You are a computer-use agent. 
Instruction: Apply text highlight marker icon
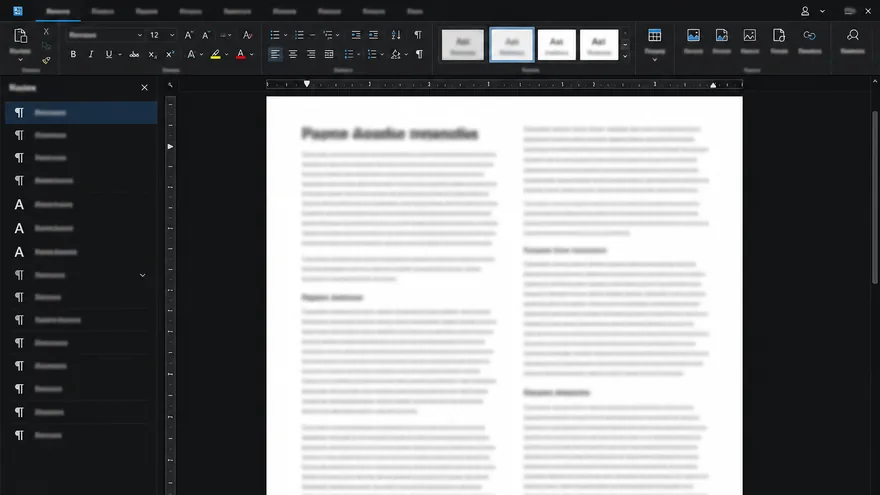point(216,54)
